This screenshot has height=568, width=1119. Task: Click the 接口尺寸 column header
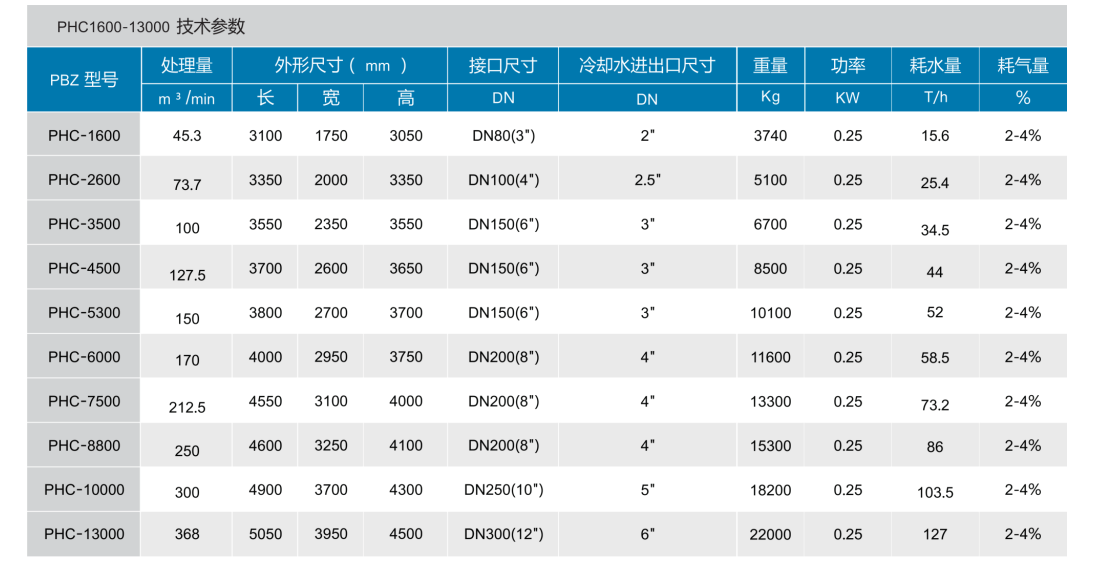click(x=503, y=65)
